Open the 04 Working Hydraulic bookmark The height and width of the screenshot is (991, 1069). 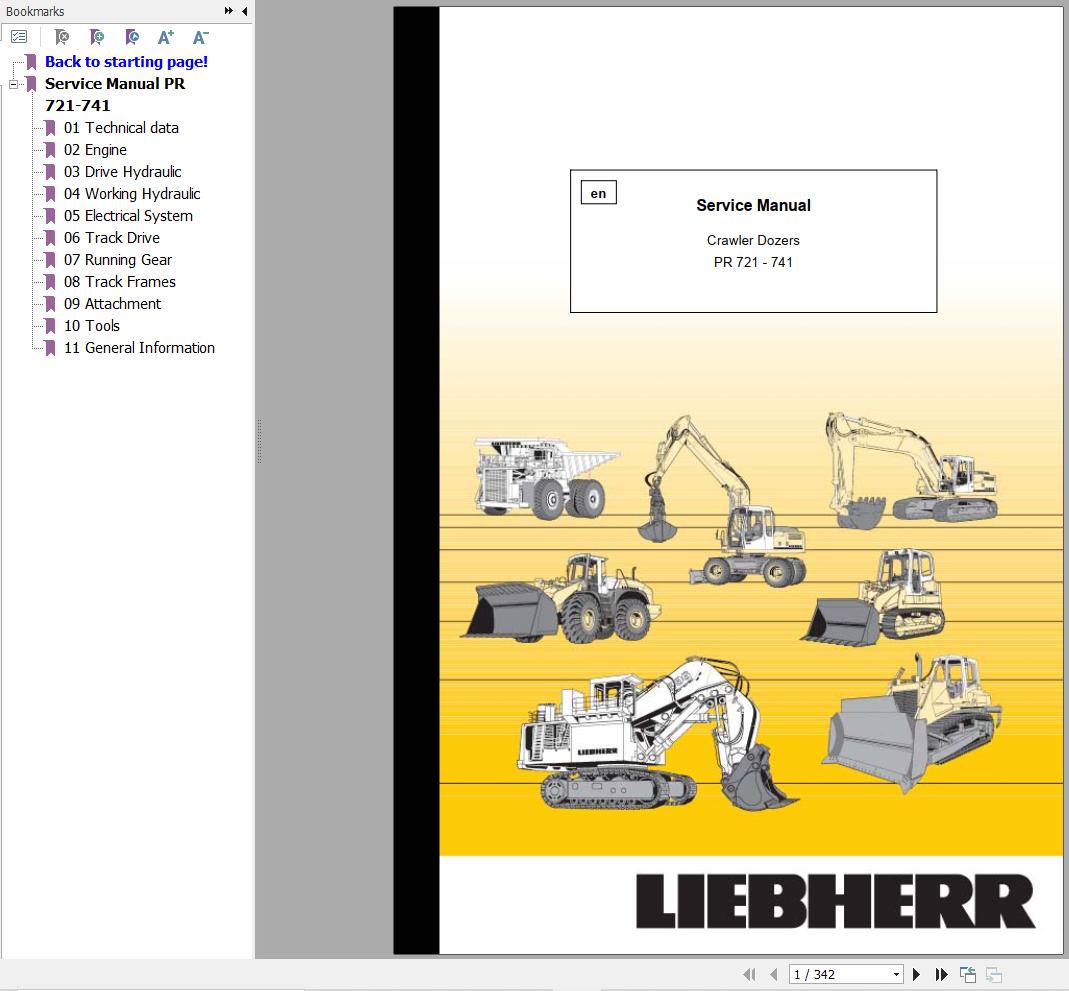(132, 194)
